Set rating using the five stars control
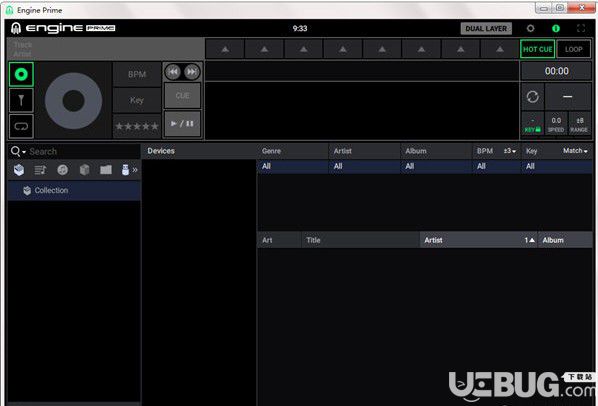 point(137,126)
